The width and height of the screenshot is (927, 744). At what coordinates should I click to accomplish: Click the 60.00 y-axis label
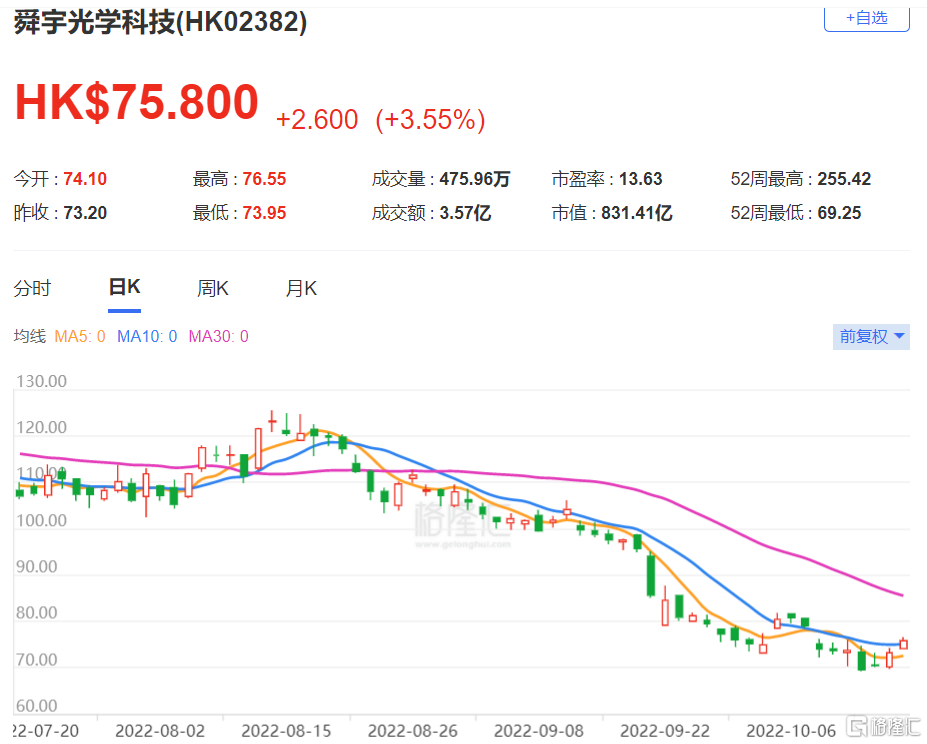[37, 706]
